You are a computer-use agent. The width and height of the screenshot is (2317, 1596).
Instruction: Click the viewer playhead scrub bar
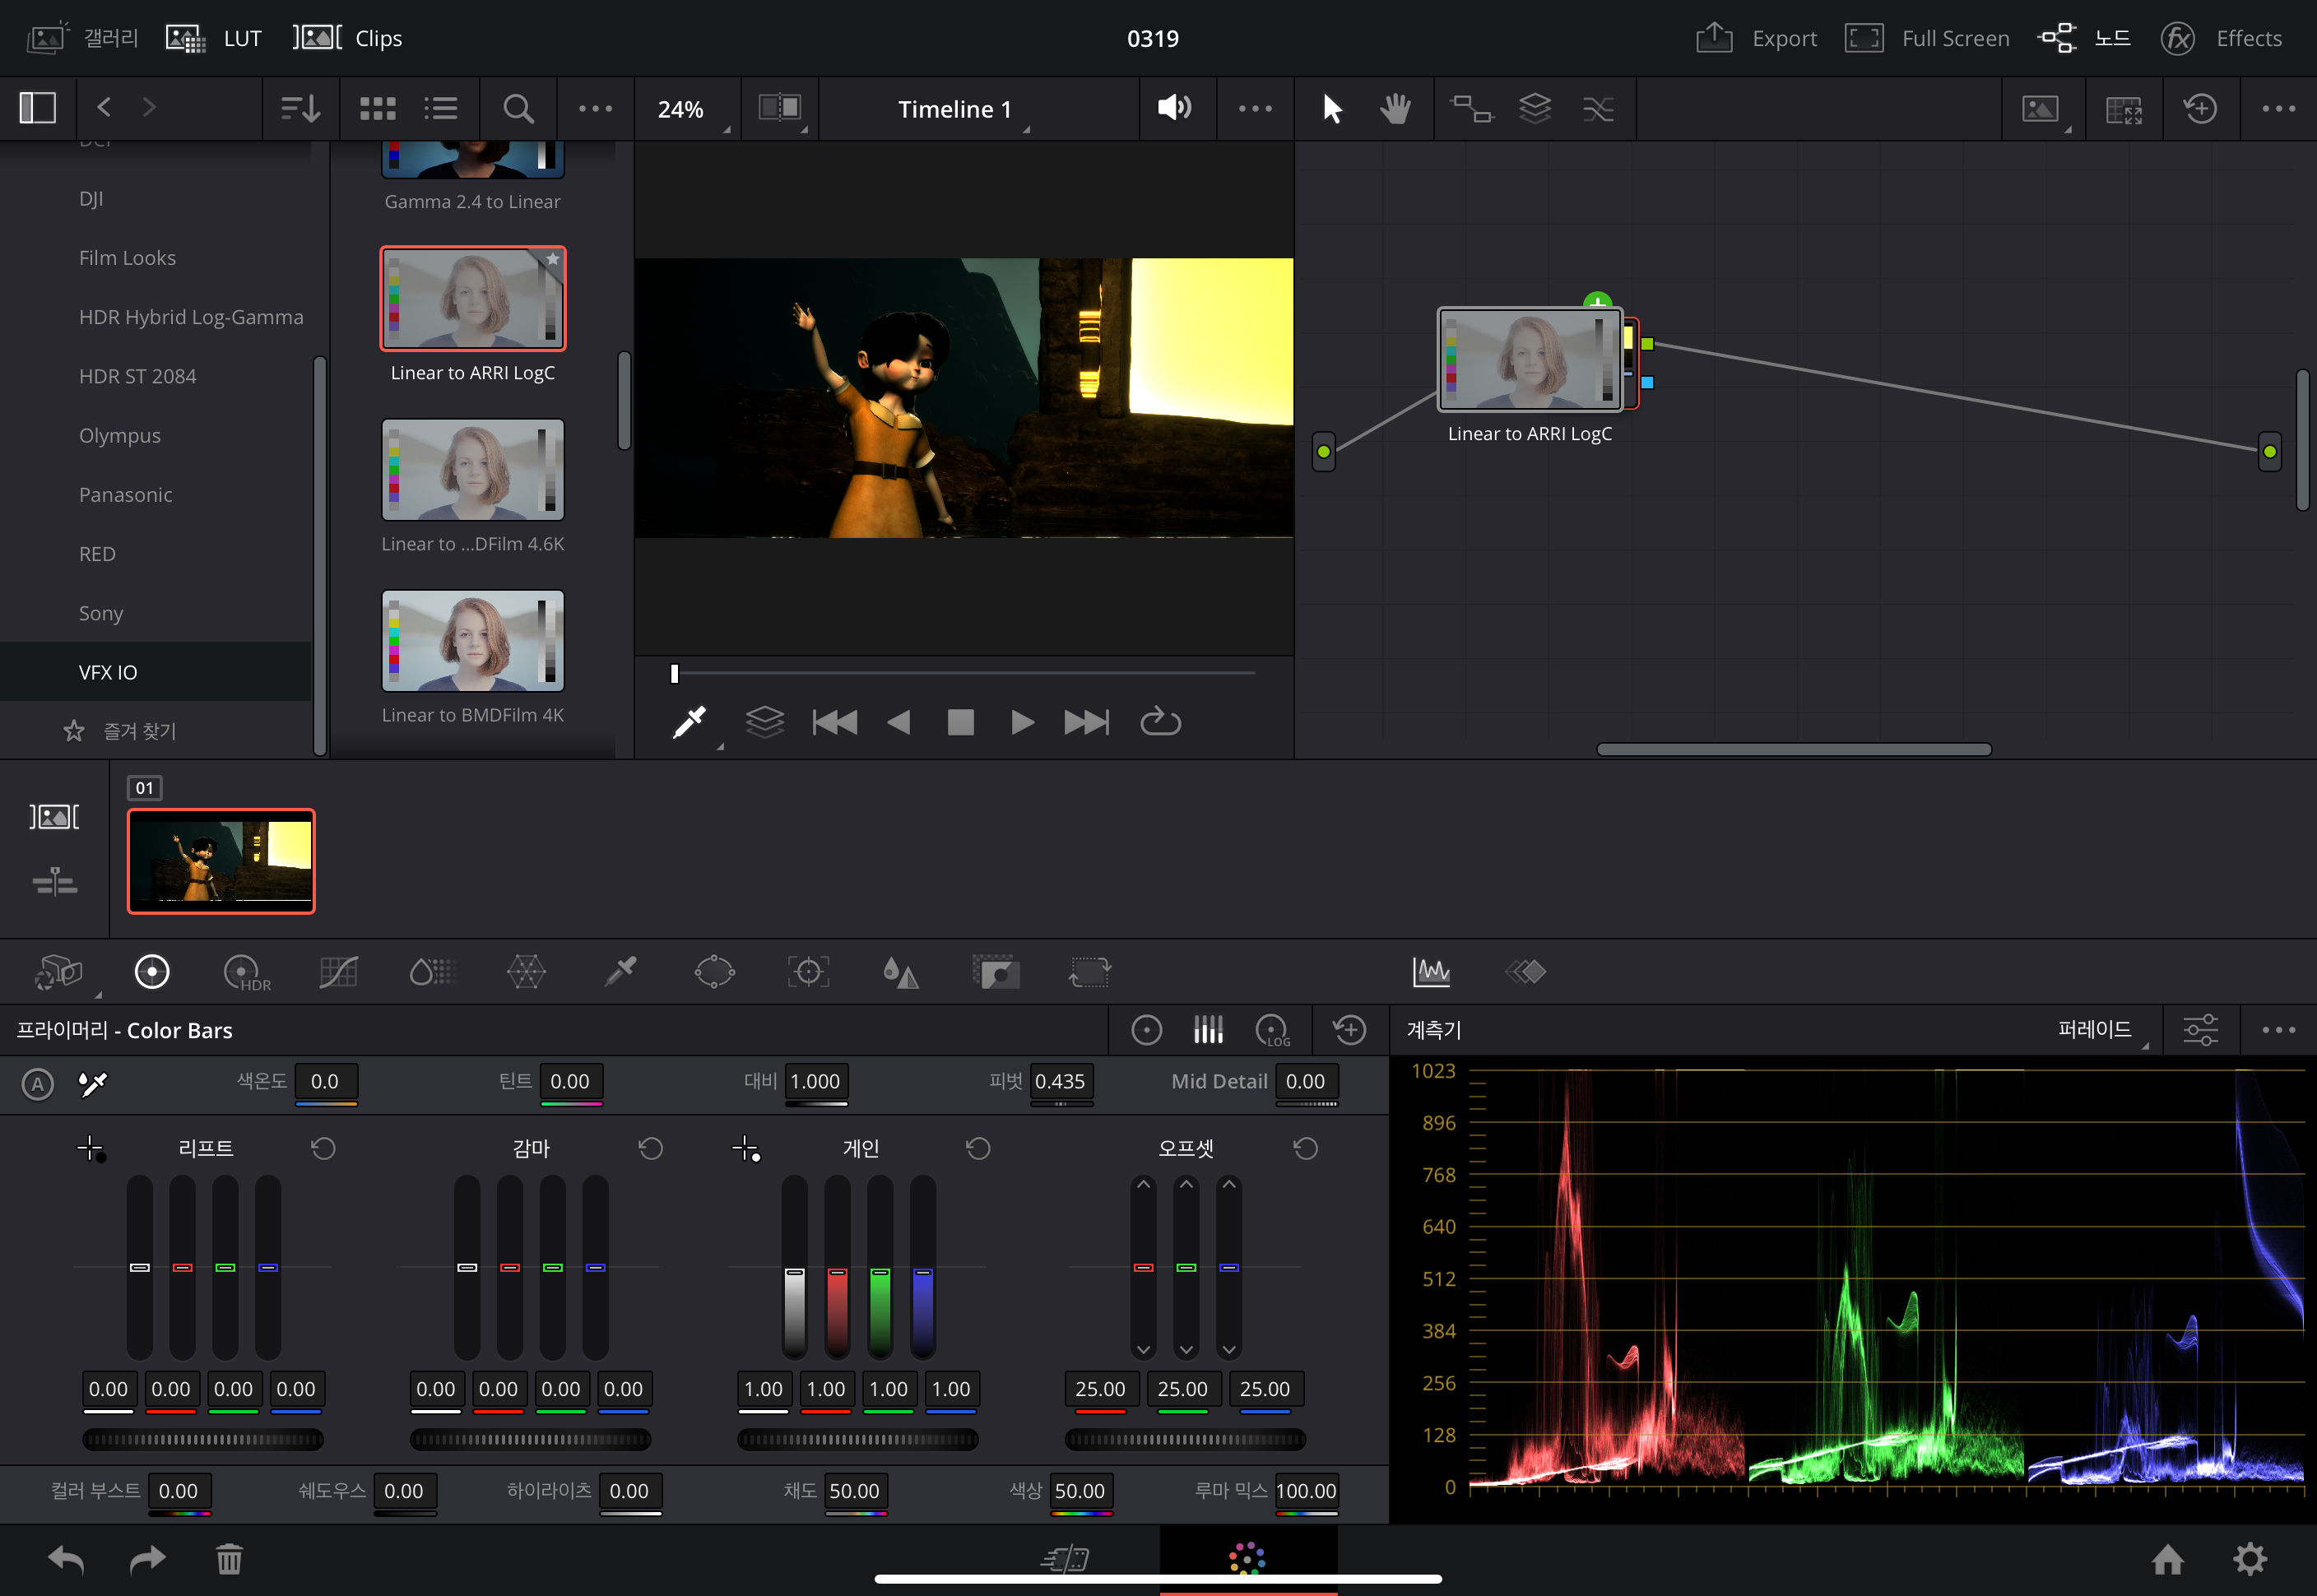963,673
